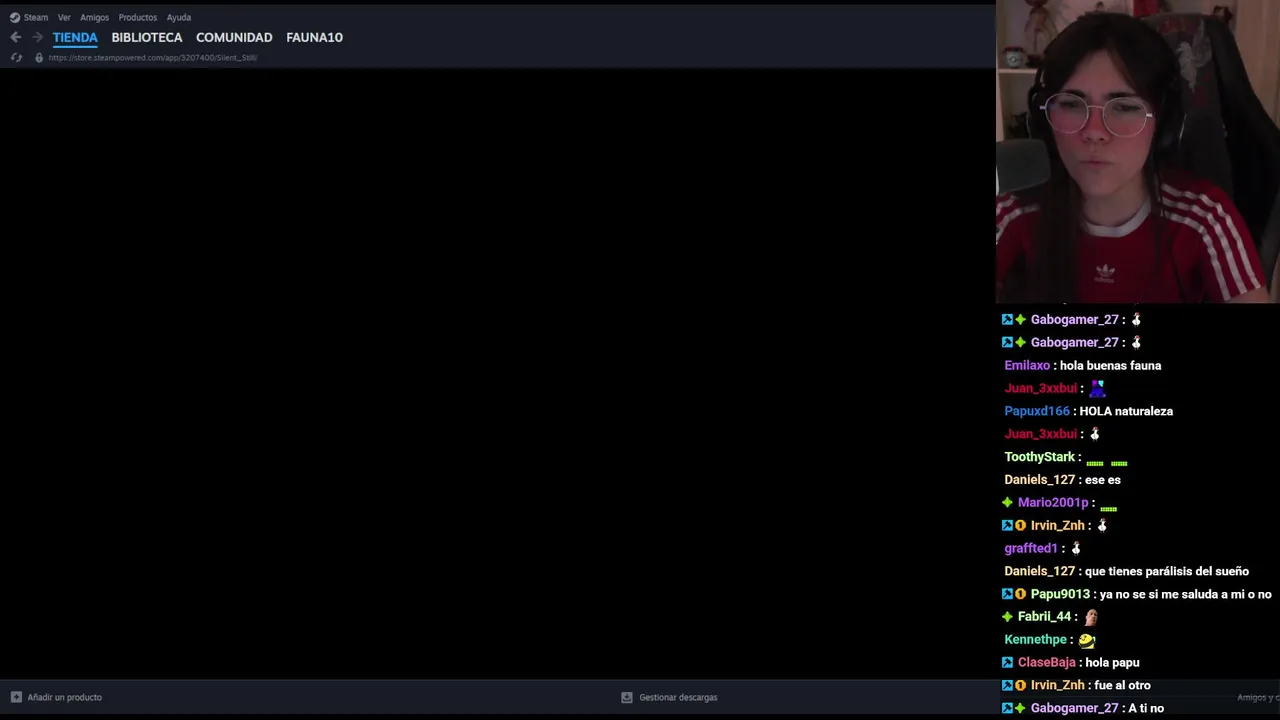Open the Ayuda menu

tap(178, 17)
